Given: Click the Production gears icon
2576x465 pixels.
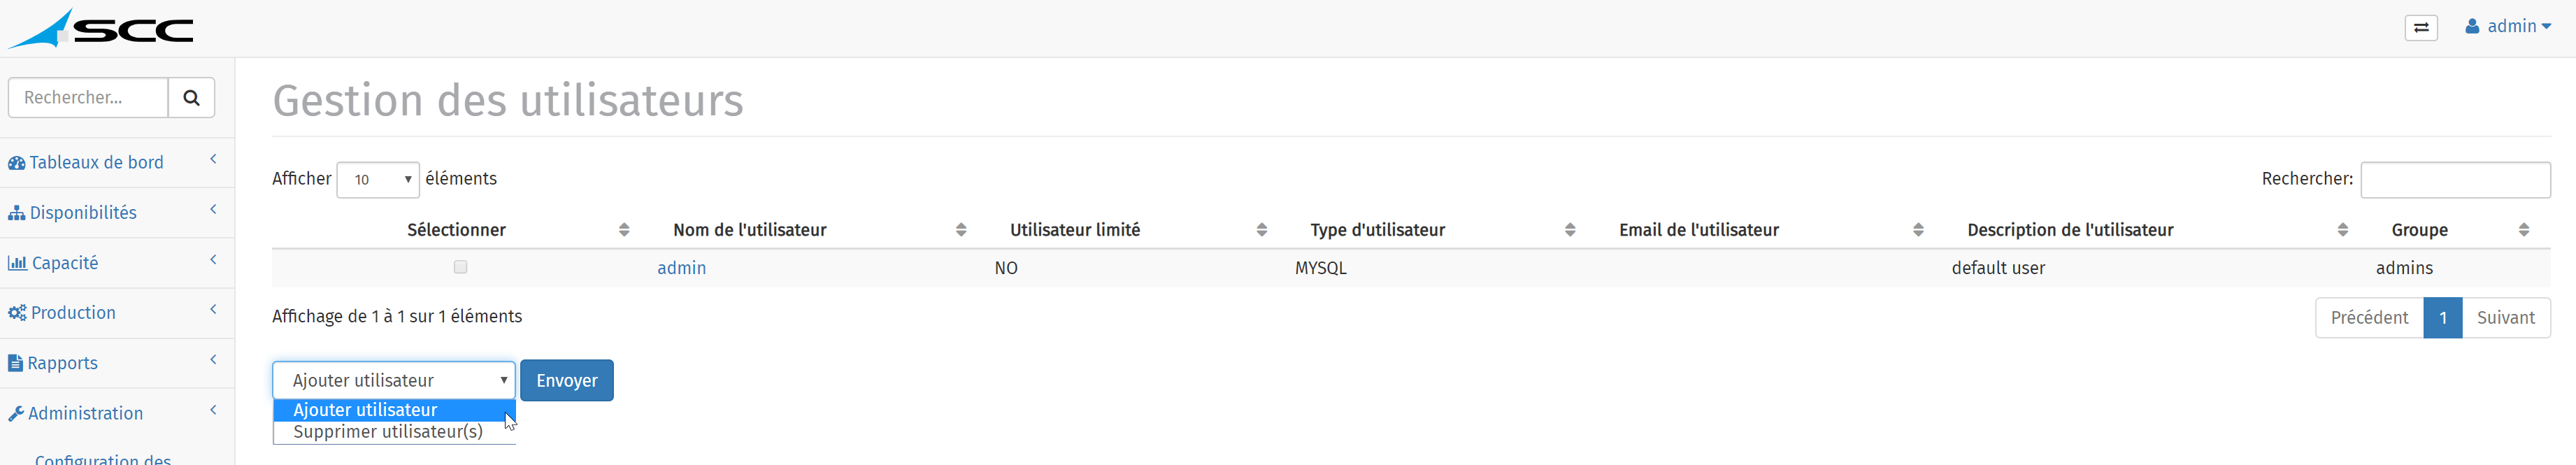Looking at the screenshot, I should pos(17,313).
